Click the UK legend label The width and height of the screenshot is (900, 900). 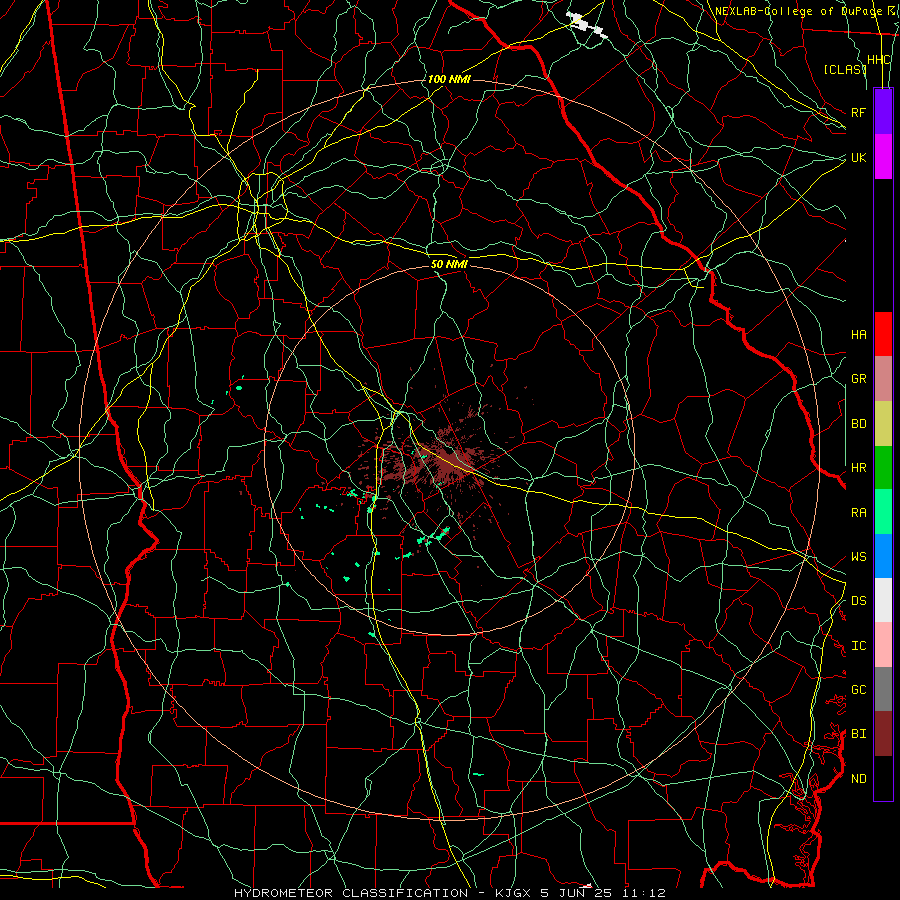(x=858, y=157)
